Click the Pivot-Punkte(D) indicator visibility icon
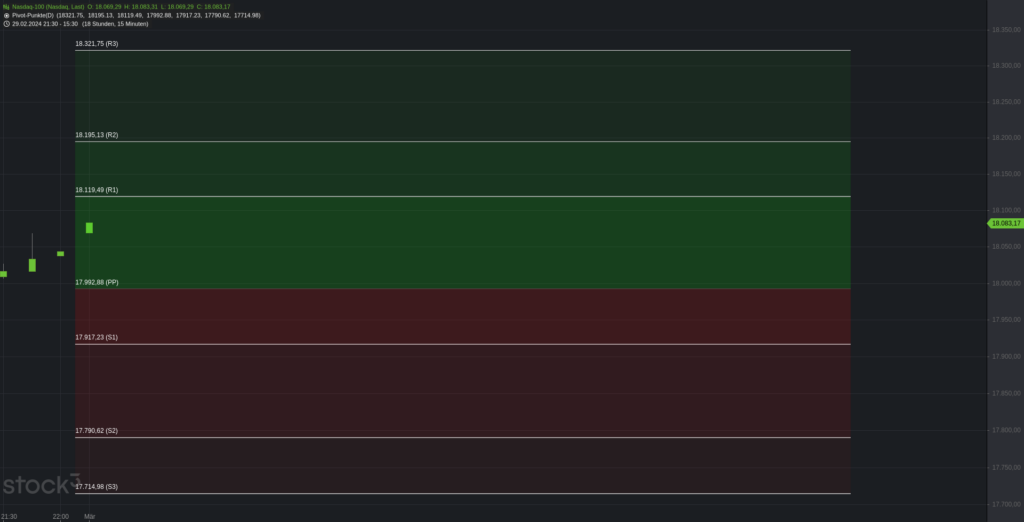1024x522 pixels. 7,15
